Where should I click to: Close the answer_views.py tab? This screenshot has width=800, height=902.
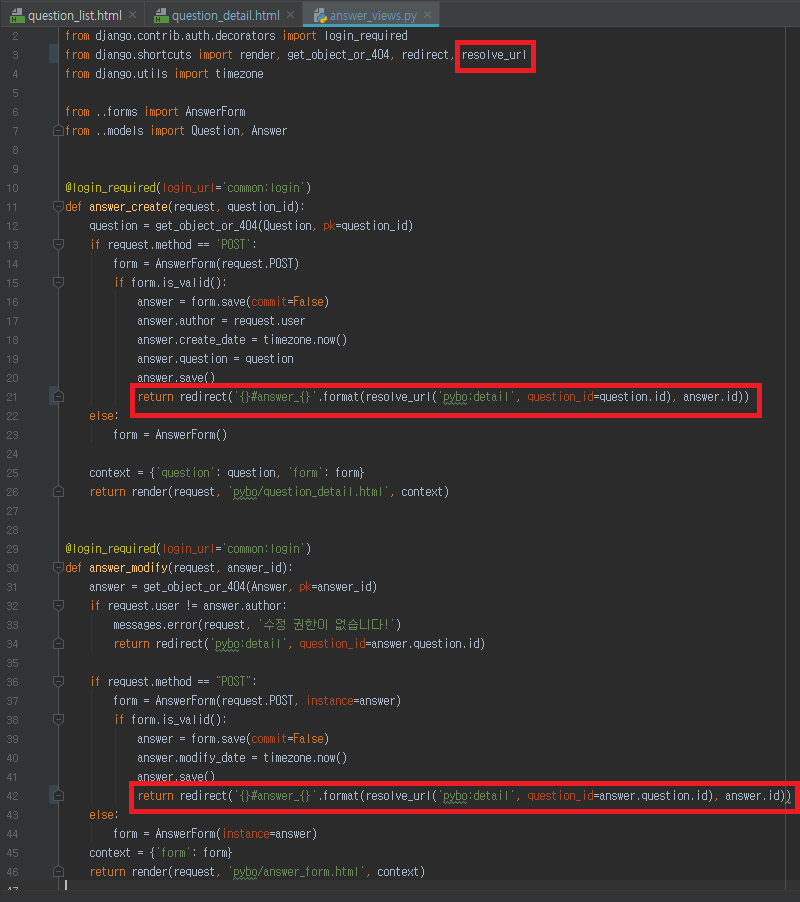pos(427,15)
